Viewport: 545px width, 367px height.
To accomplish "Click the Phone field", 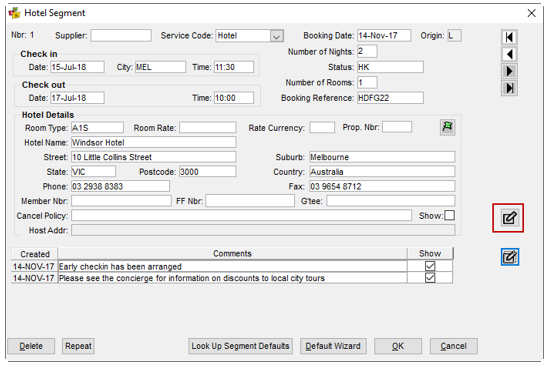I will click(x=120, y=186).
